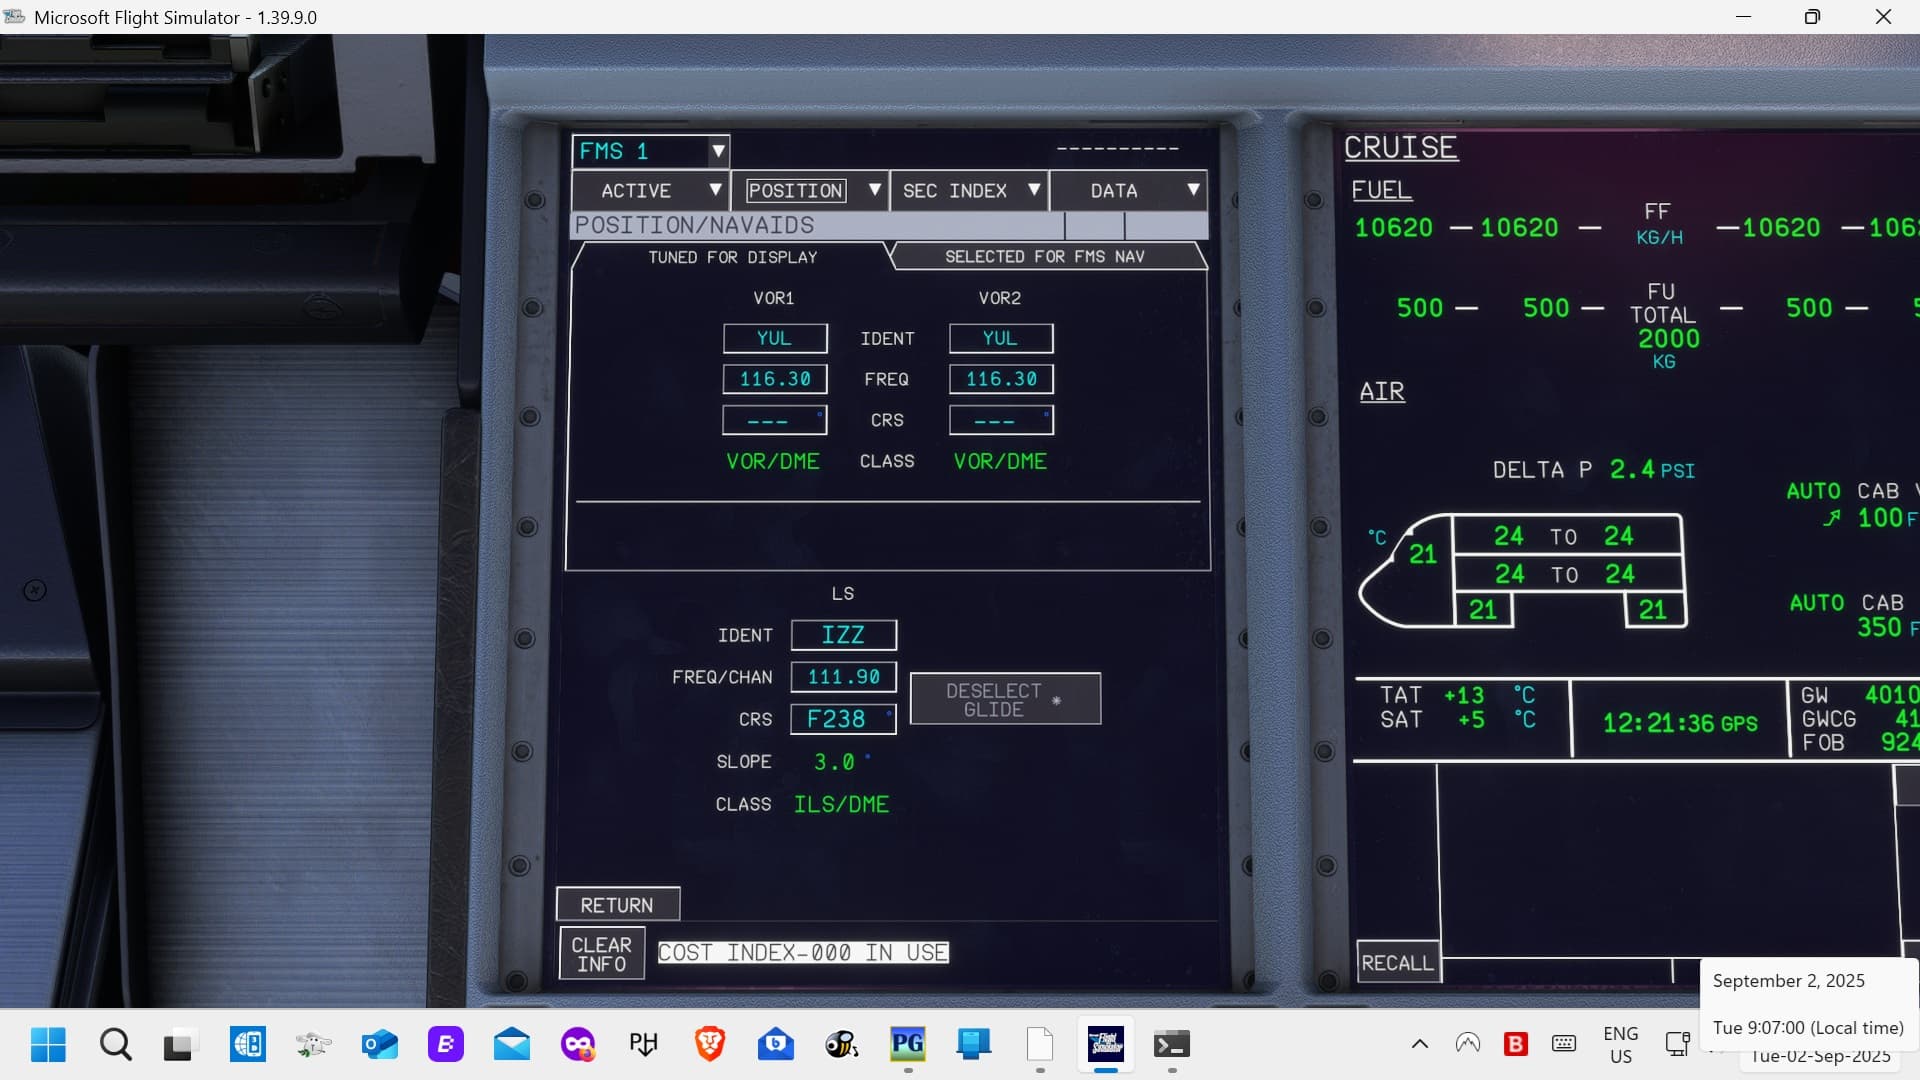Click the LS IDENT field IZZ
Viewport: 1920px width, 1080px height.
tap(843, 635)
